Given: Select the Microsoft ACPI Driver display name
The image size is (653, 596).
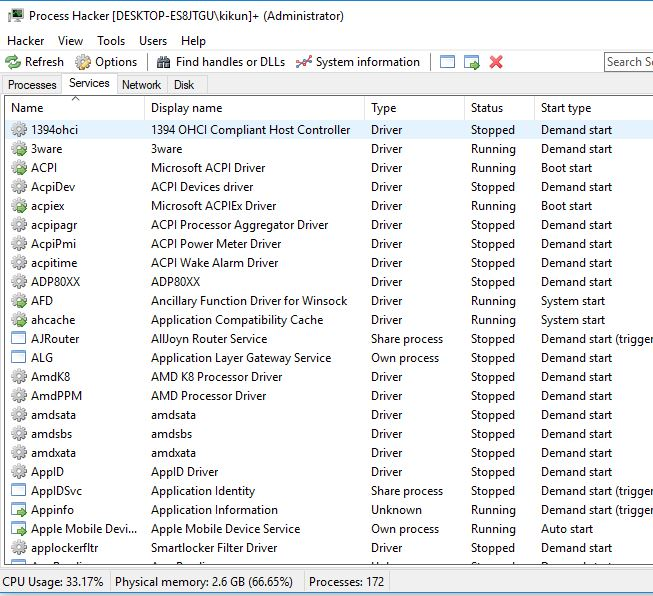Looking at the screenshot, I should pyautogui.click(x=208, y=168).
